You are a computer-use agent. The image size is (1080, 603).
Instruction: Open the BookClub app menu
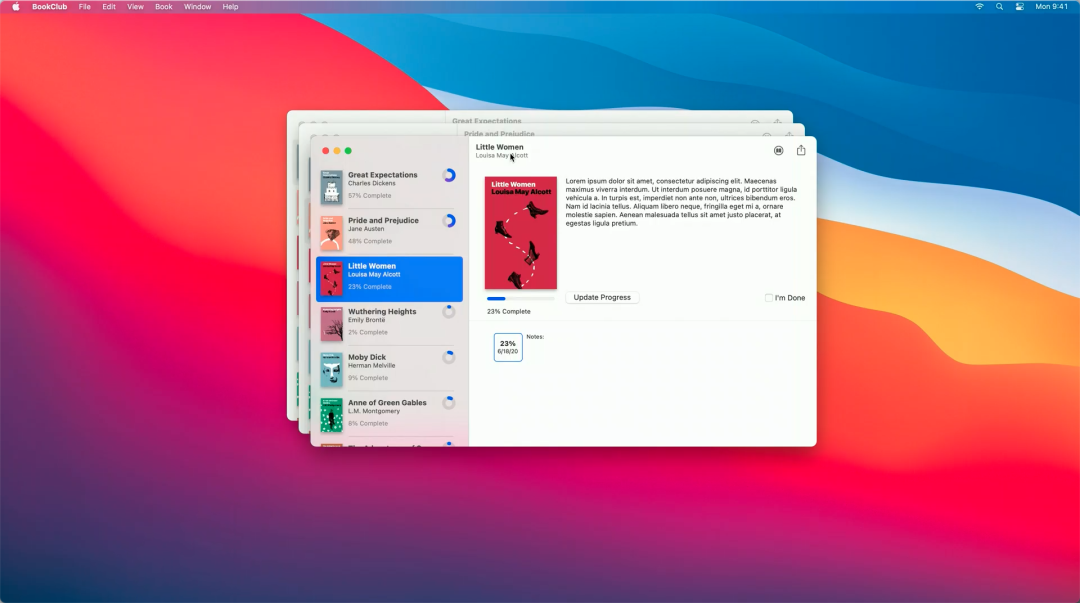coord(50,6)
